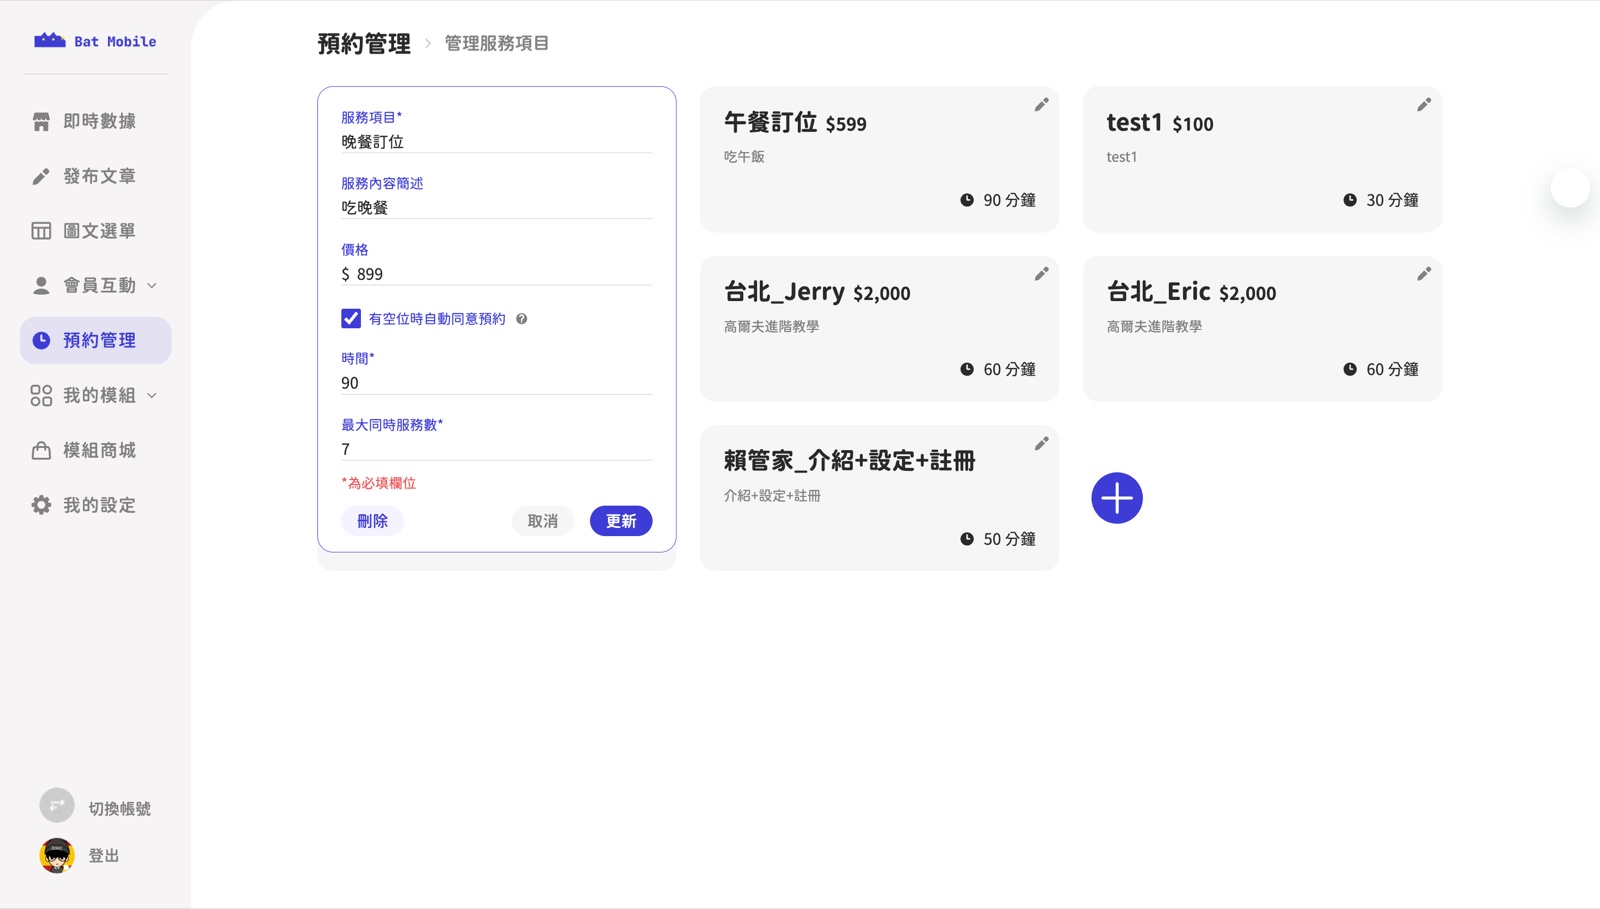Click the 我的模組 grid icon
1600x909 pixels.
[41, 396]
